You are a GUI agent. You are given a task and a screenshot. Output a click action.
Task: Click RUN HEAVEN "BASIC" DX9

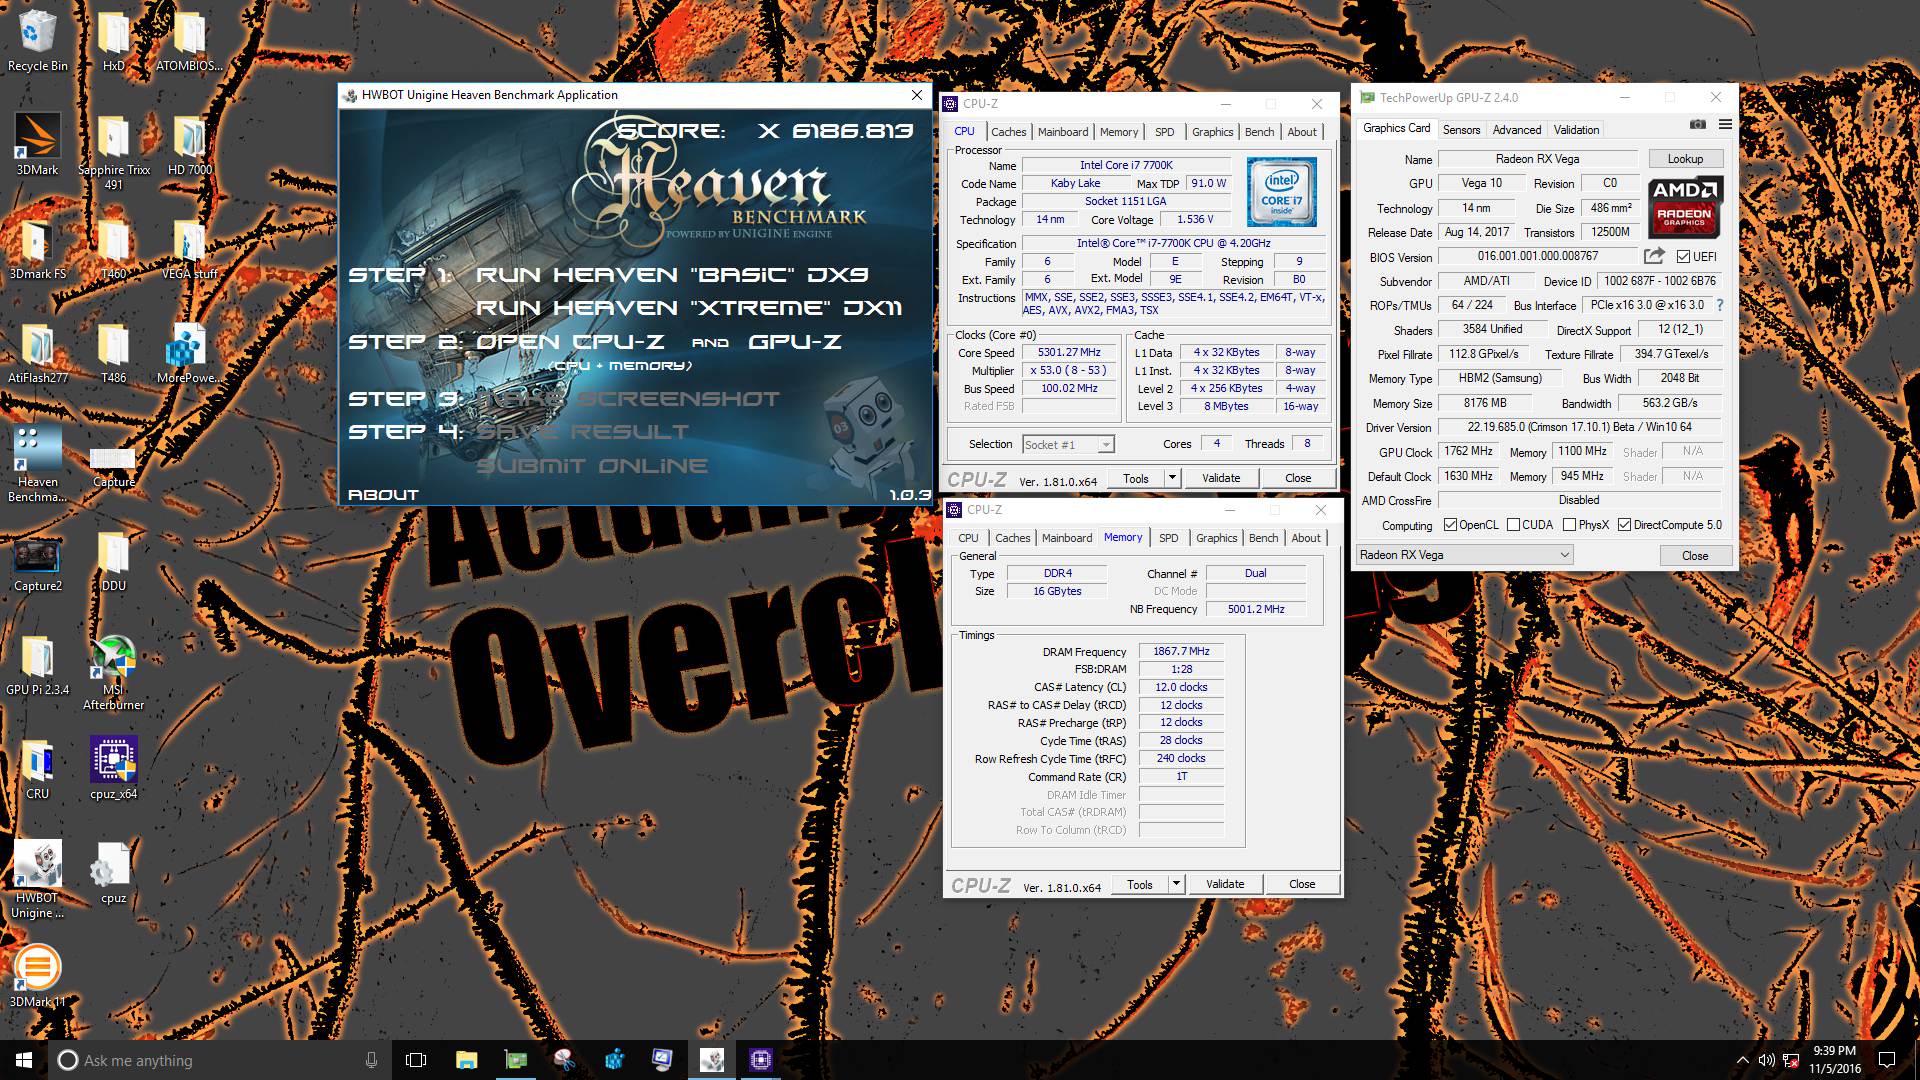click(672, 275)
